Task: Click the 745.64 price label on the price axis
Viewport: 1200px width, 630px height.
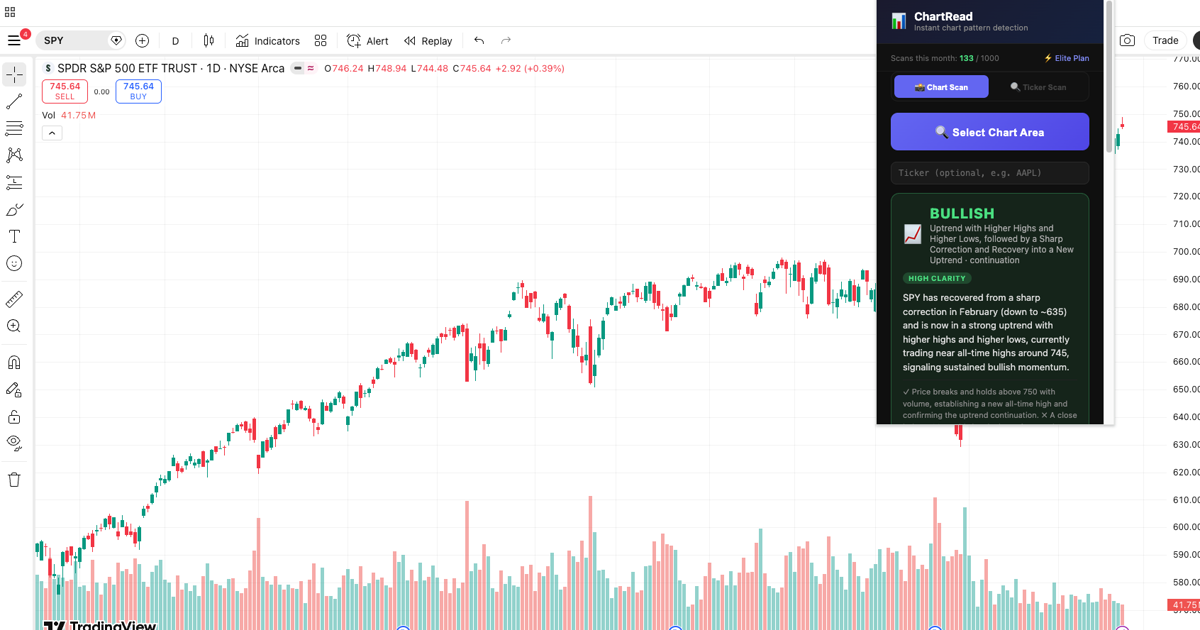Action: coord(1185,127)
